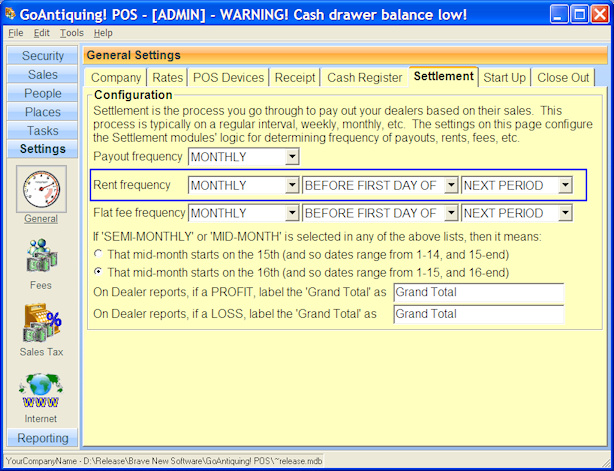This screenshot has width=614, height=471.
Task: Click the GoAntiquing app icon in title bar
Action: (x=10, y=14)
